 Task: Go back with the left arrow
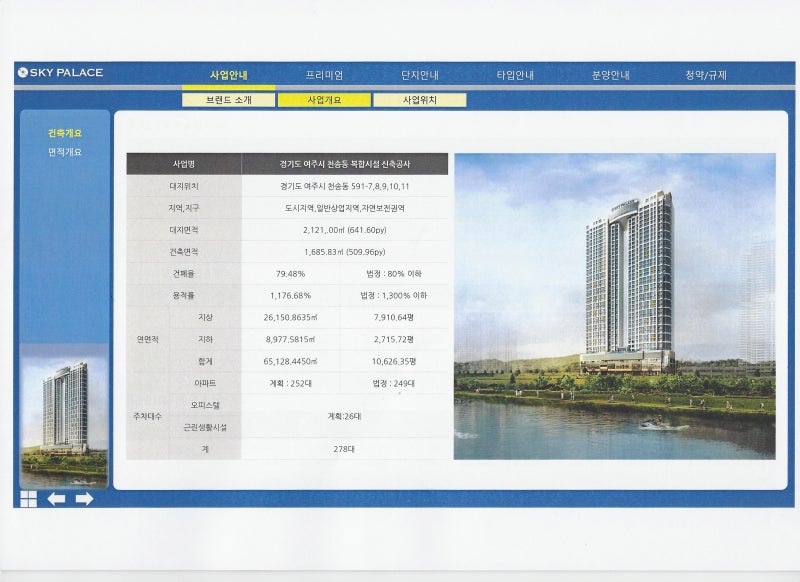pos(56,499)
